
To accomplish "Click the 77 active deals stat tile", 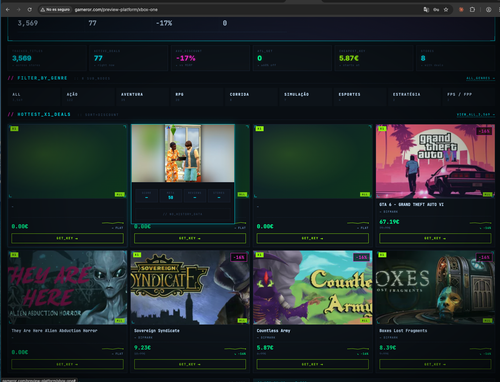I will (129, 58).
